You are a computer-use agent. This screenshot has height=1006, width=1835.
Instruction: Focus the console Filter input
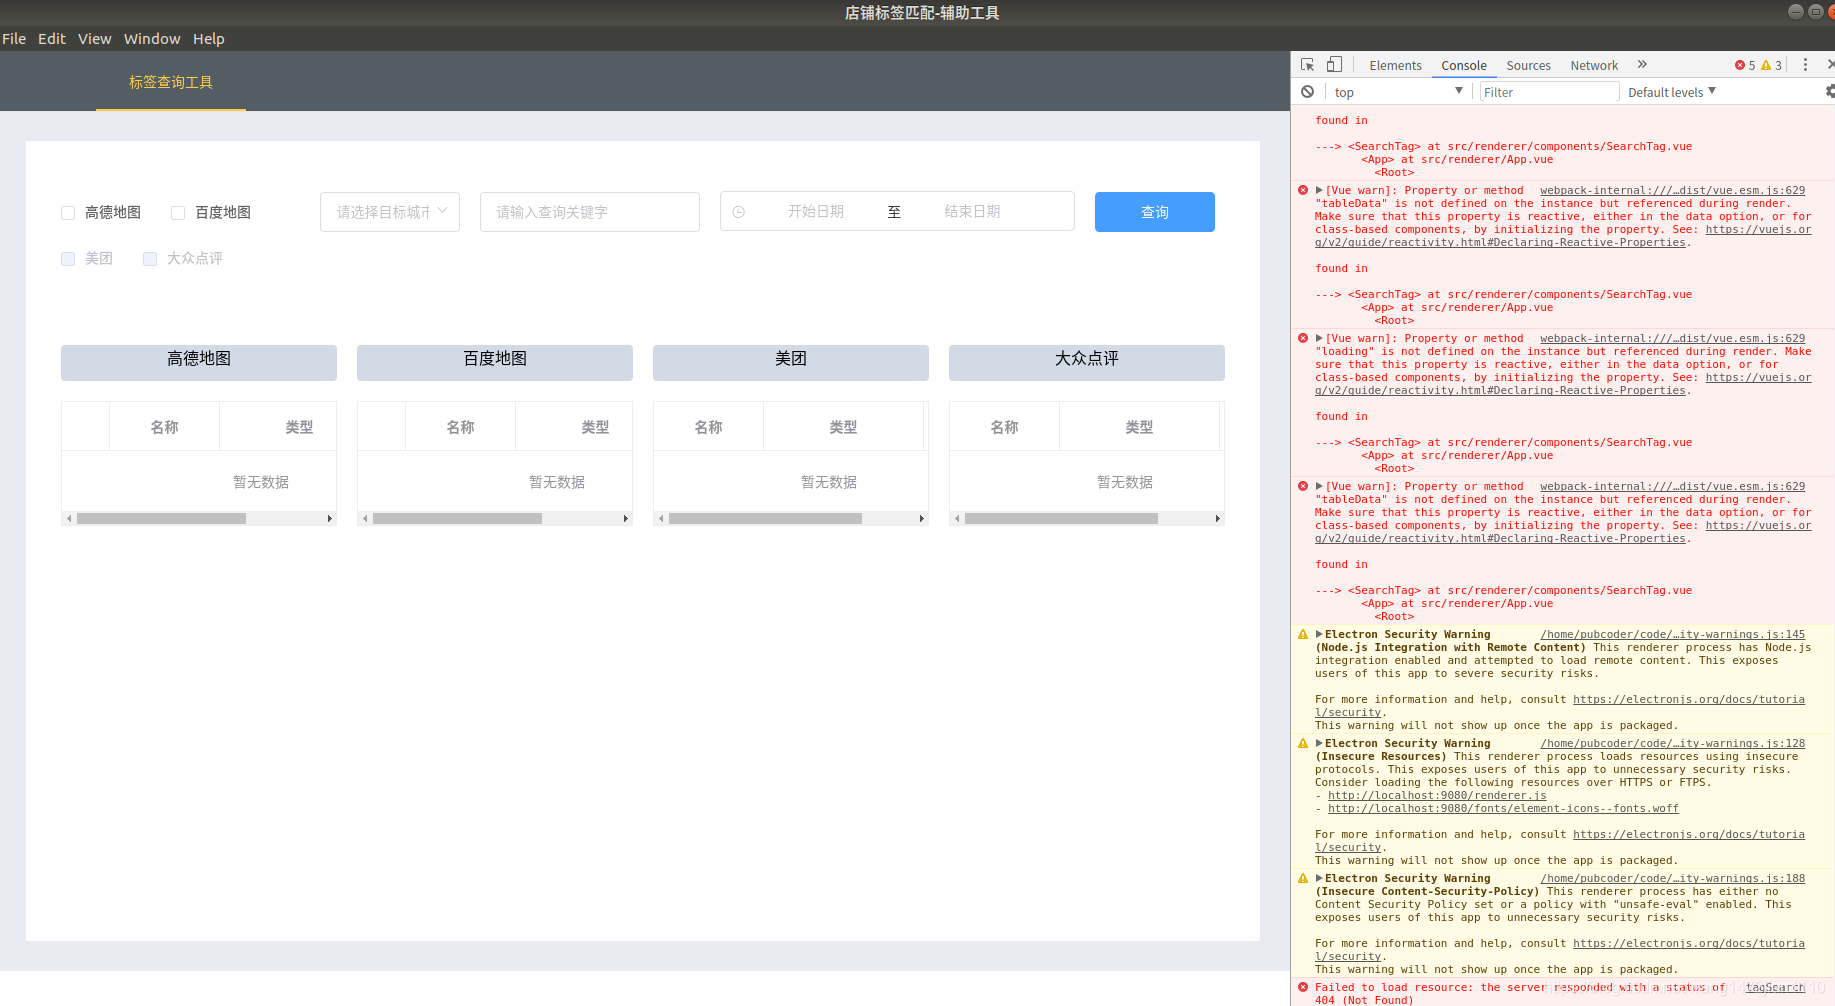click(x=1548, y=92)
